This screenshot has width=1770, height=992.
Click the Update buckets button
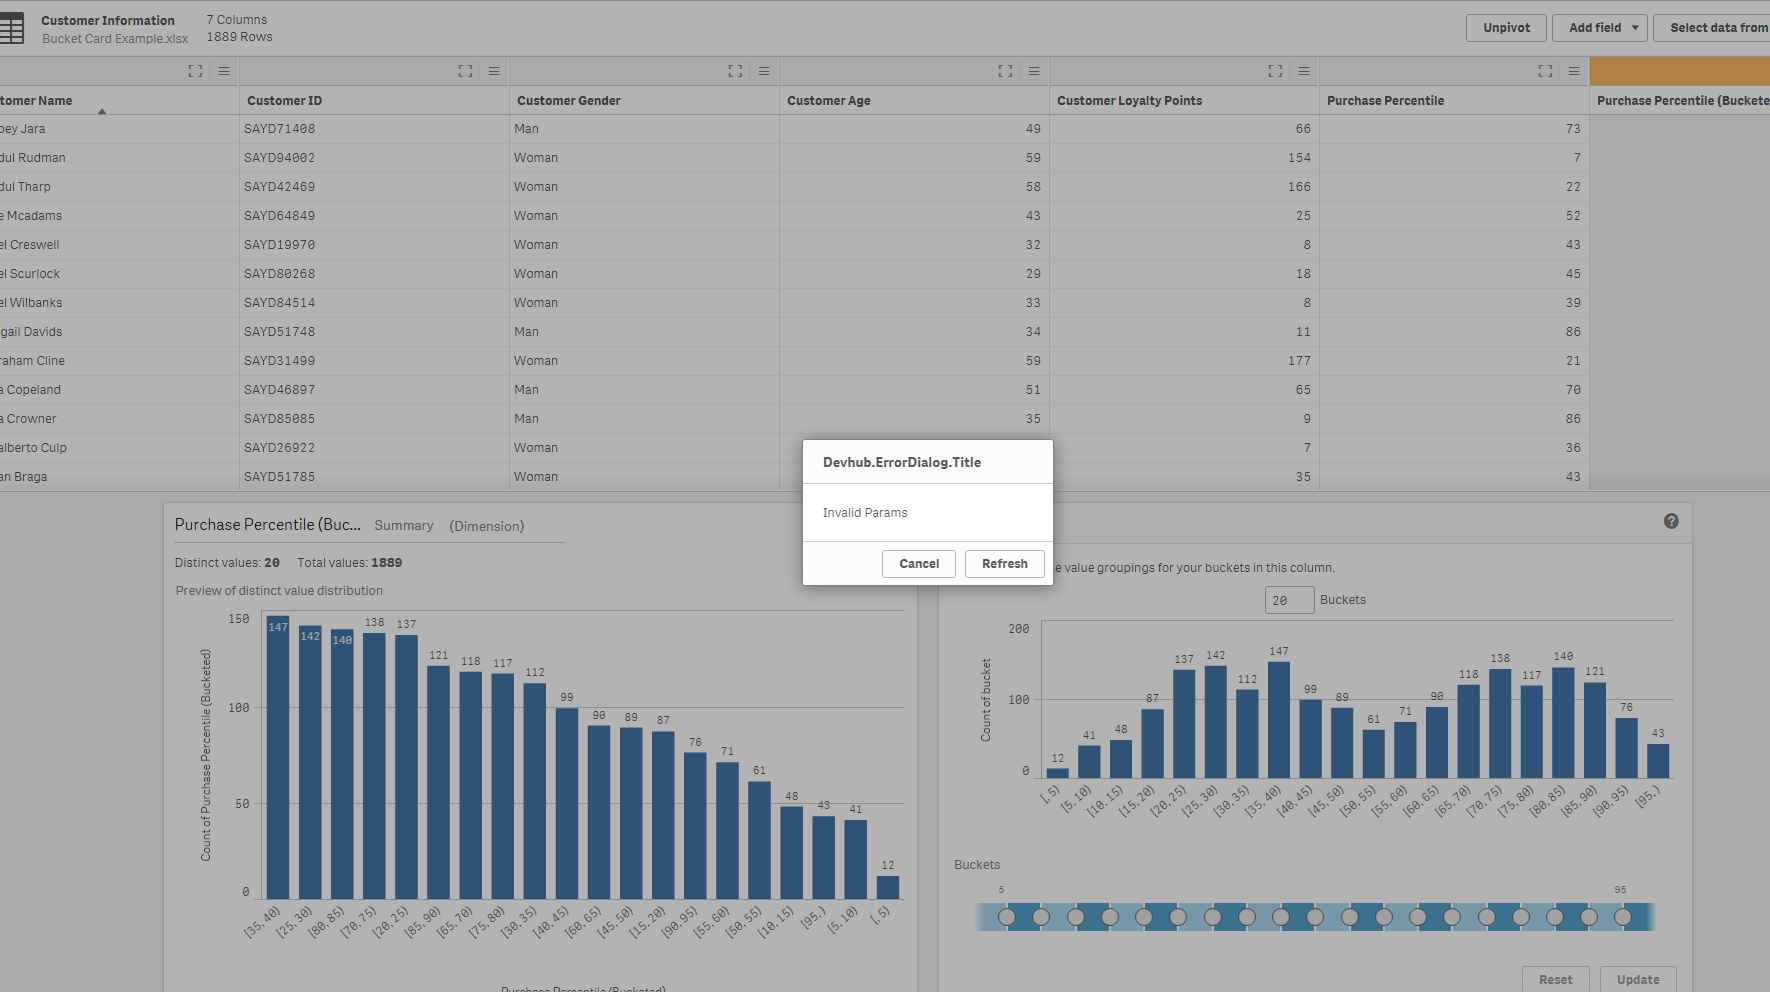pos(1638,979)
